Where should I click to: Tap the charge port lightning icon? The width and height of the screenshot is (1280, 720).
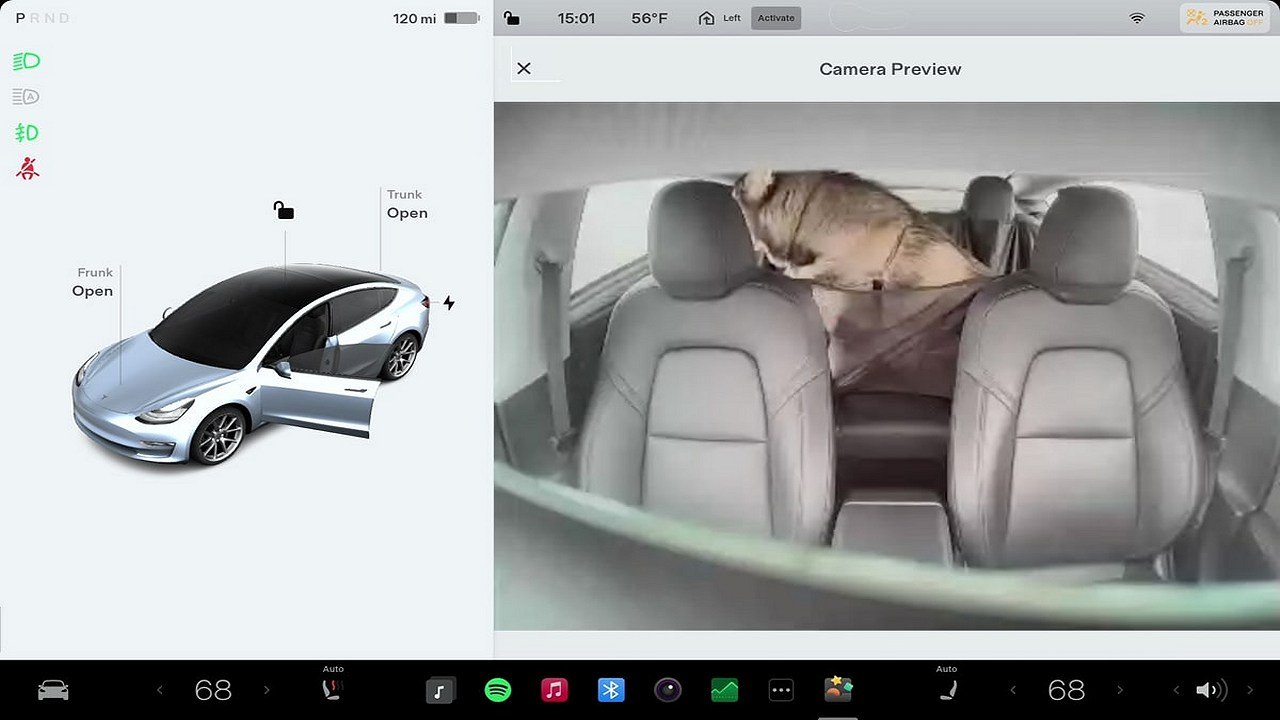tap(449, 303)
